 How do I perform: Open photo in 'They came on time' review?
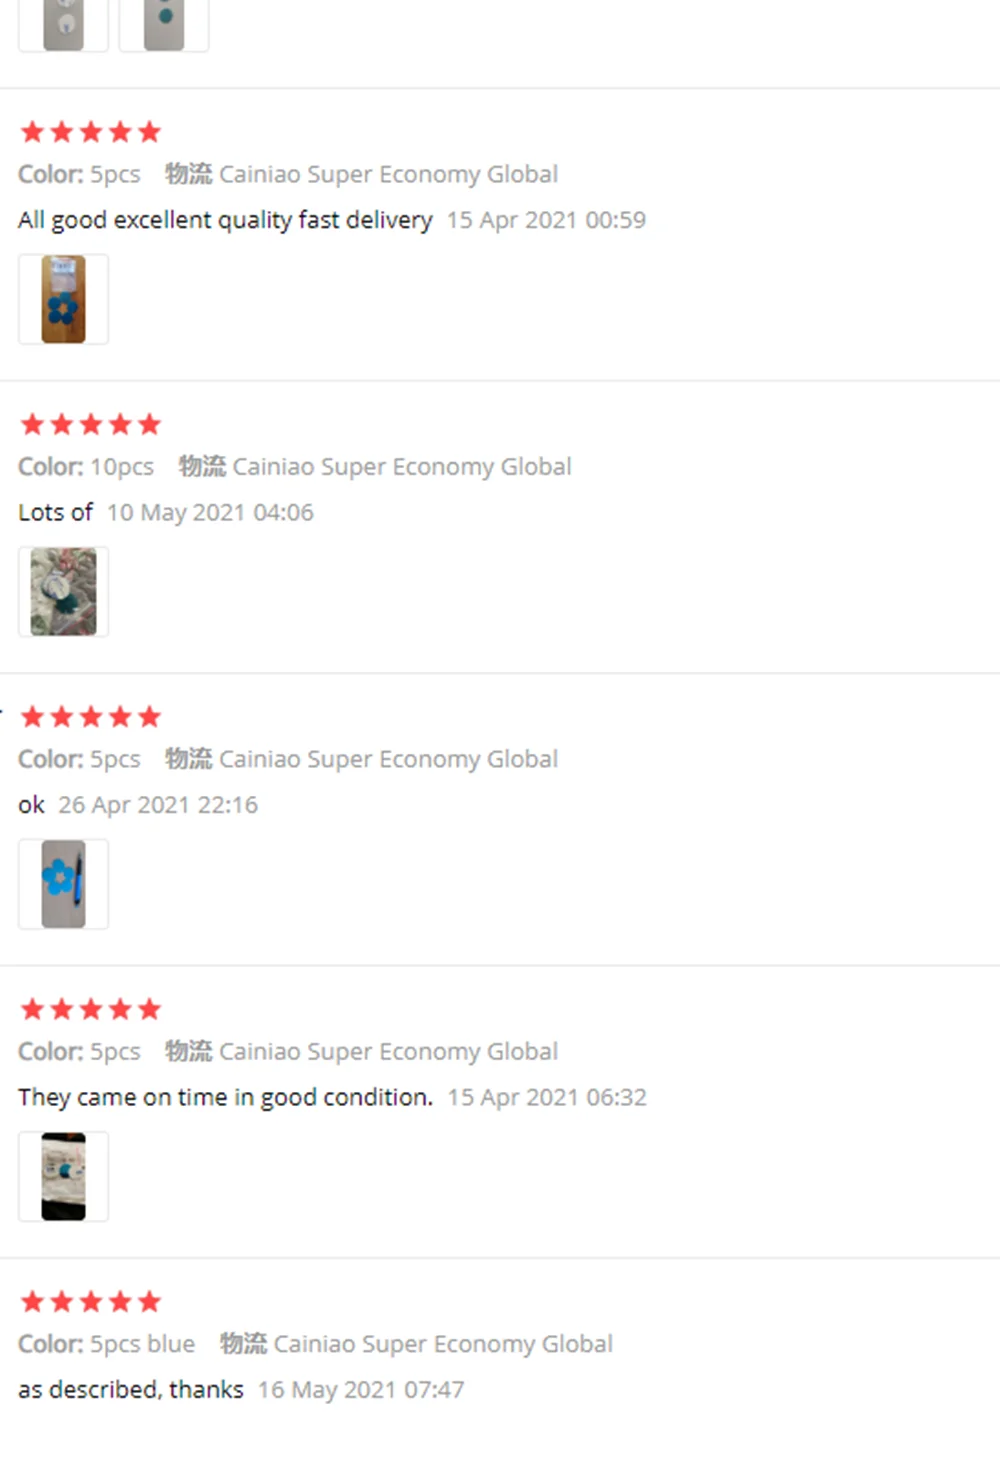63,1176
